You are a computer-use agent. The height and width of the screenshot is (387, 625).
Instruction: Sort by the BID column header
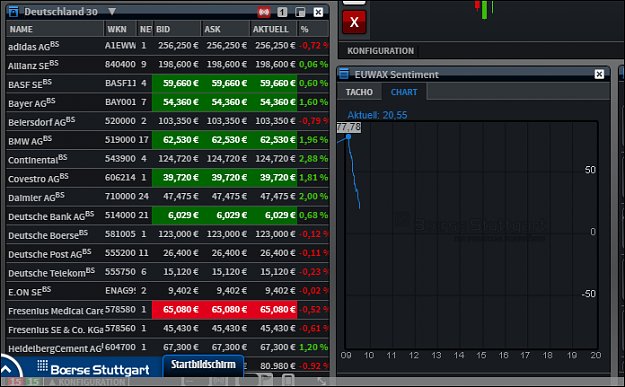(177, 29)
